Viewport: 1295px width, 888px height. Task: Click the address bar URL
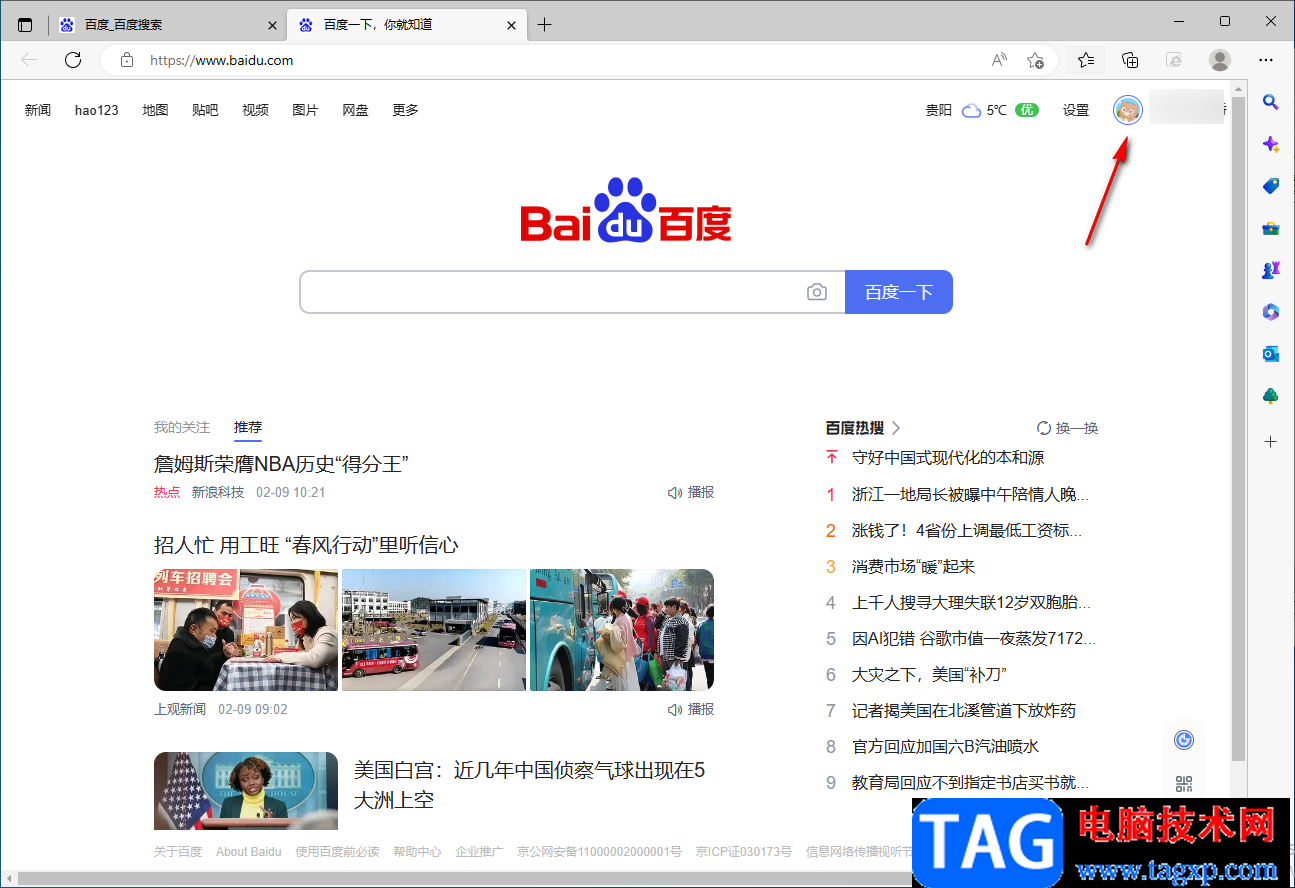point(221,60)
